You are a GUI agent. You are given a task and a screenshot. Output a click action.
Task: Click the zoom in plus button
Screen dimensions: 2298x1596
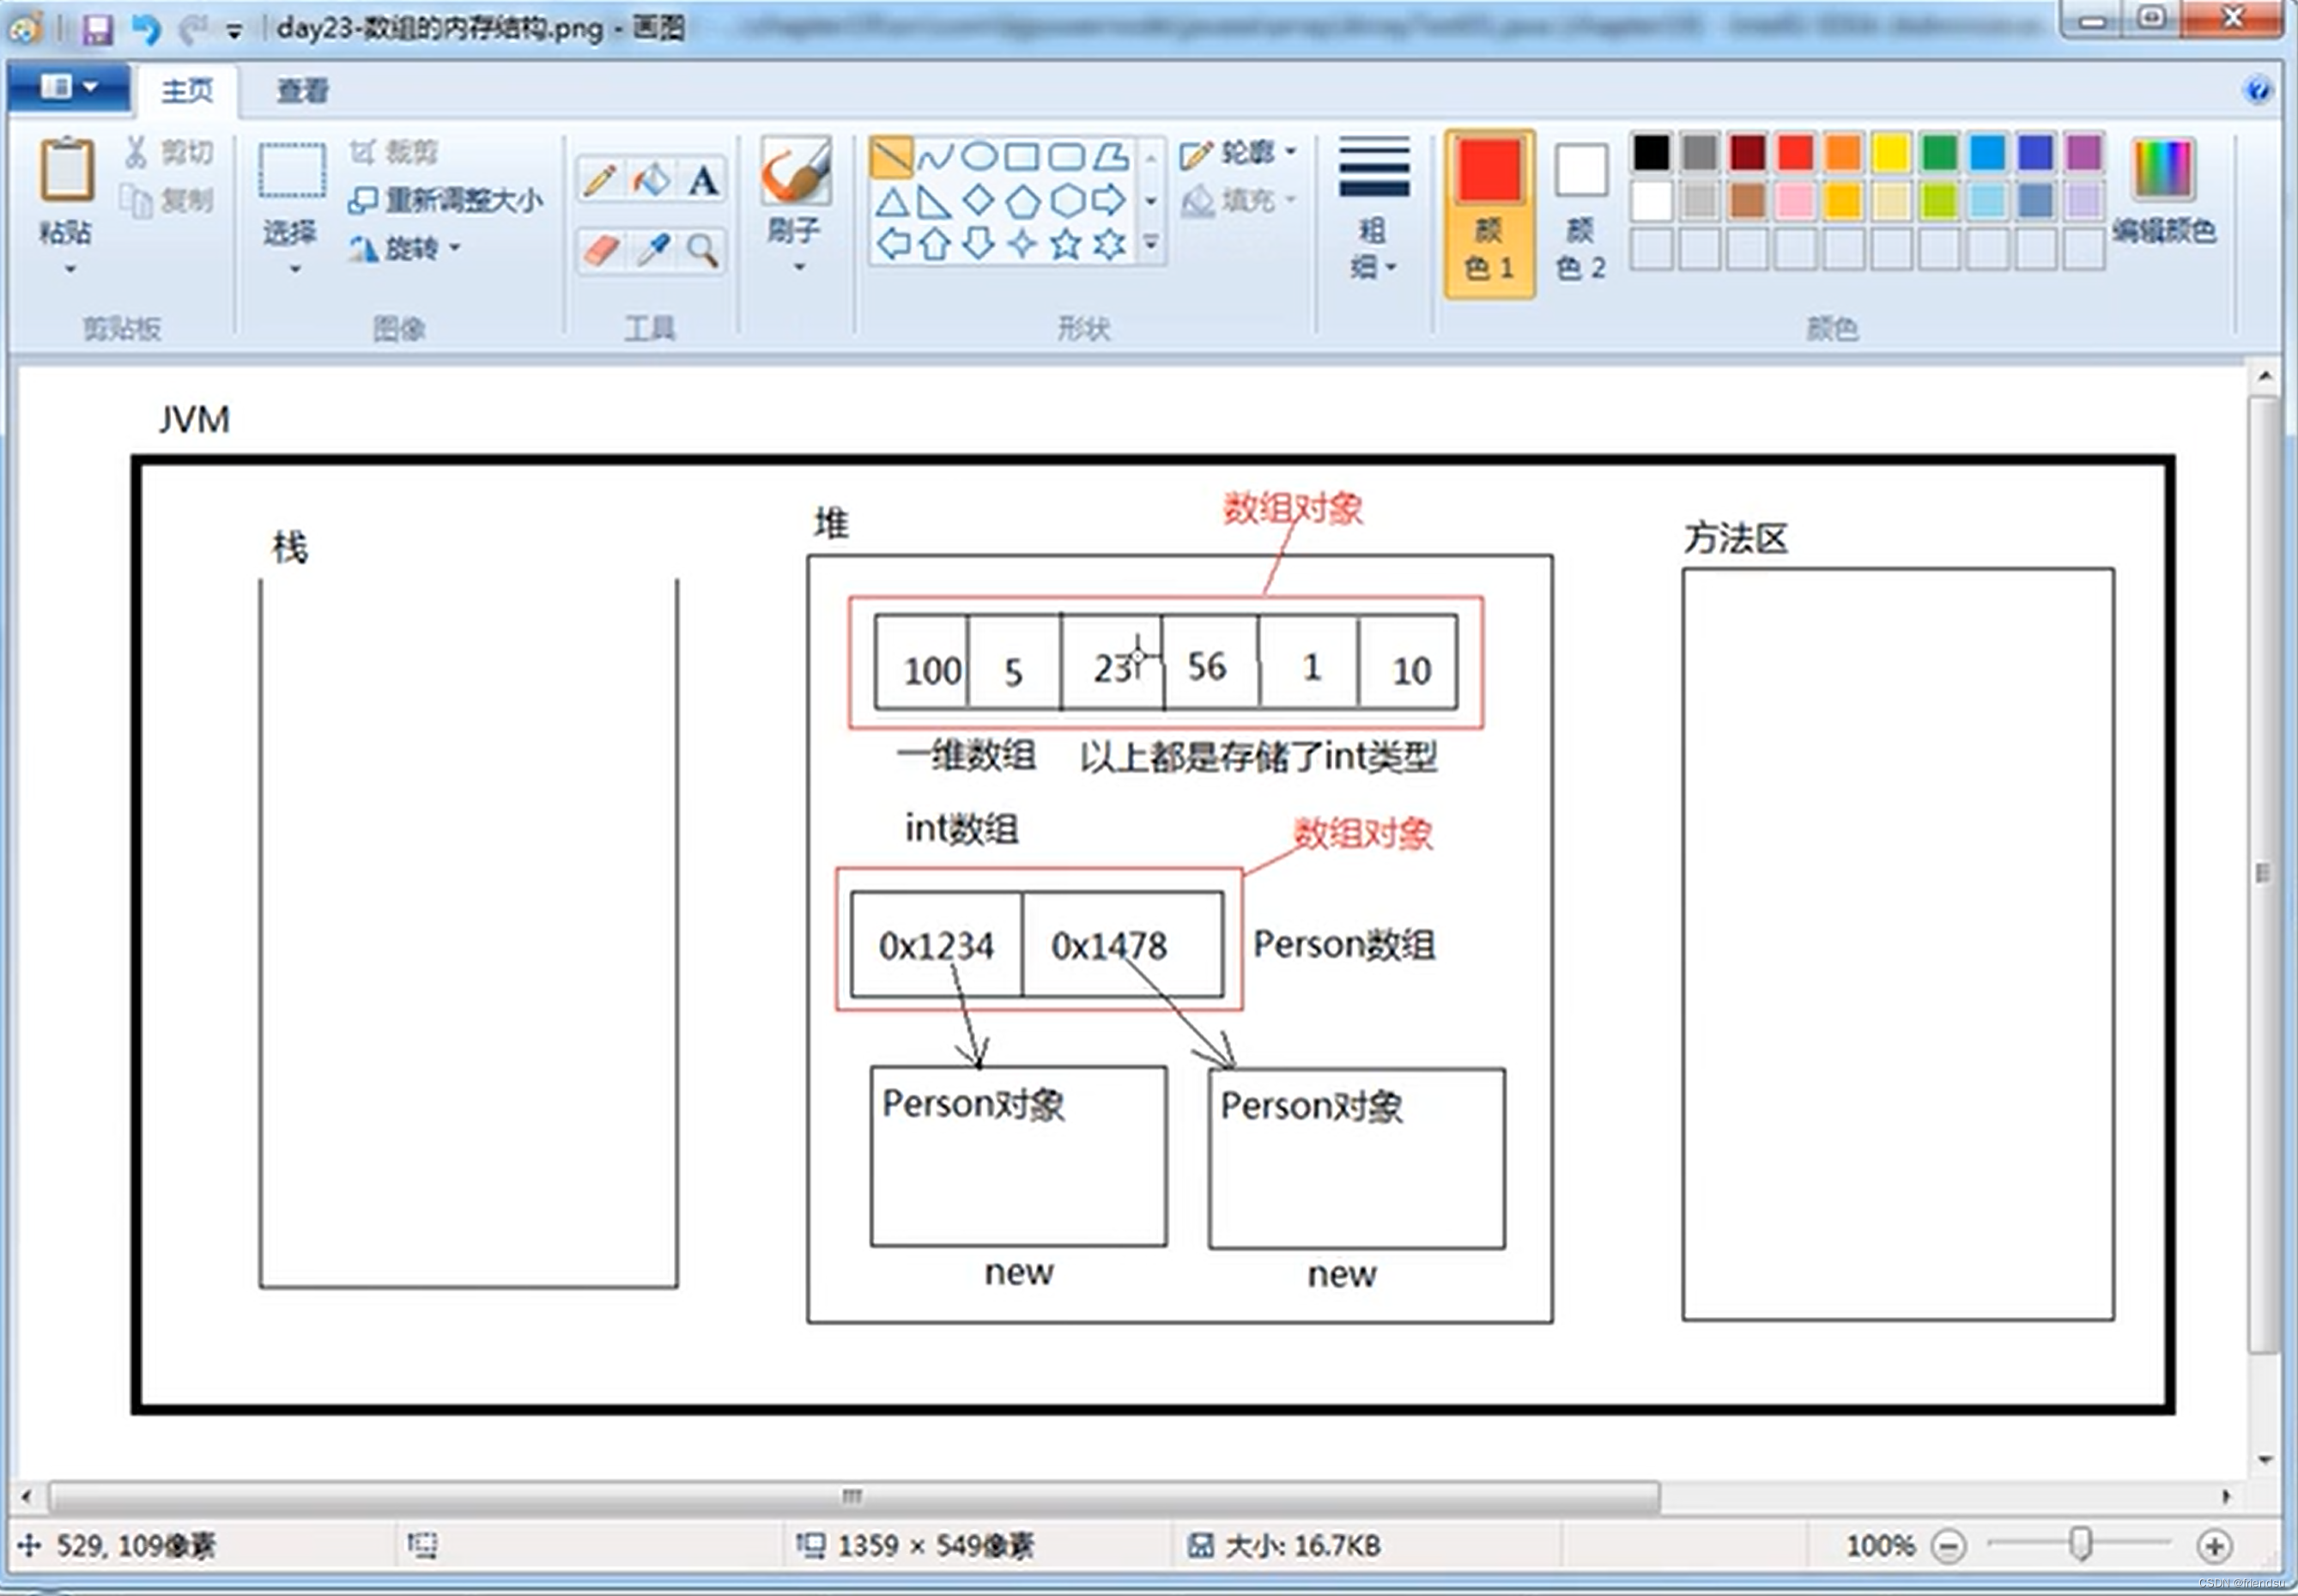[2215, 1547]
